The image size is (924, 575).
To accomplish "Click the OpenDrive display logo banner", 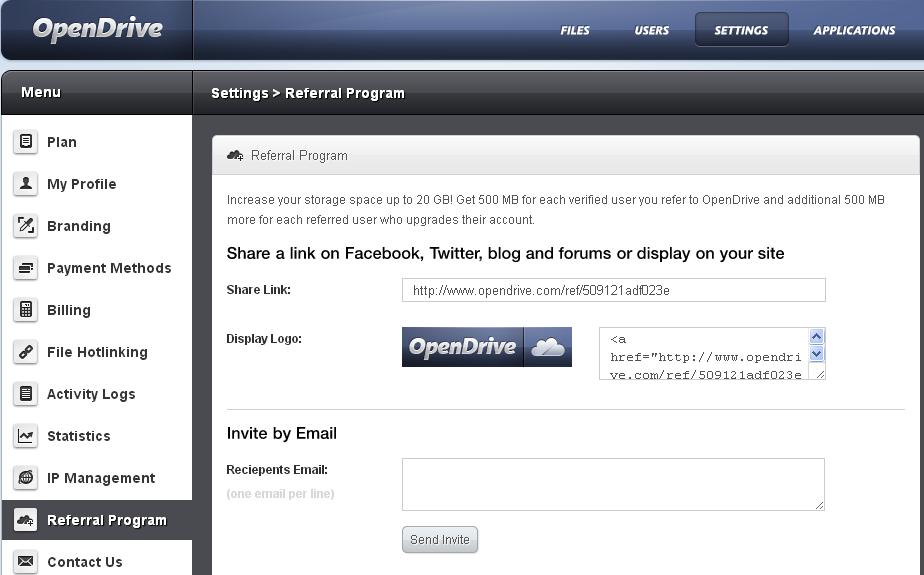I will (487, 347).
